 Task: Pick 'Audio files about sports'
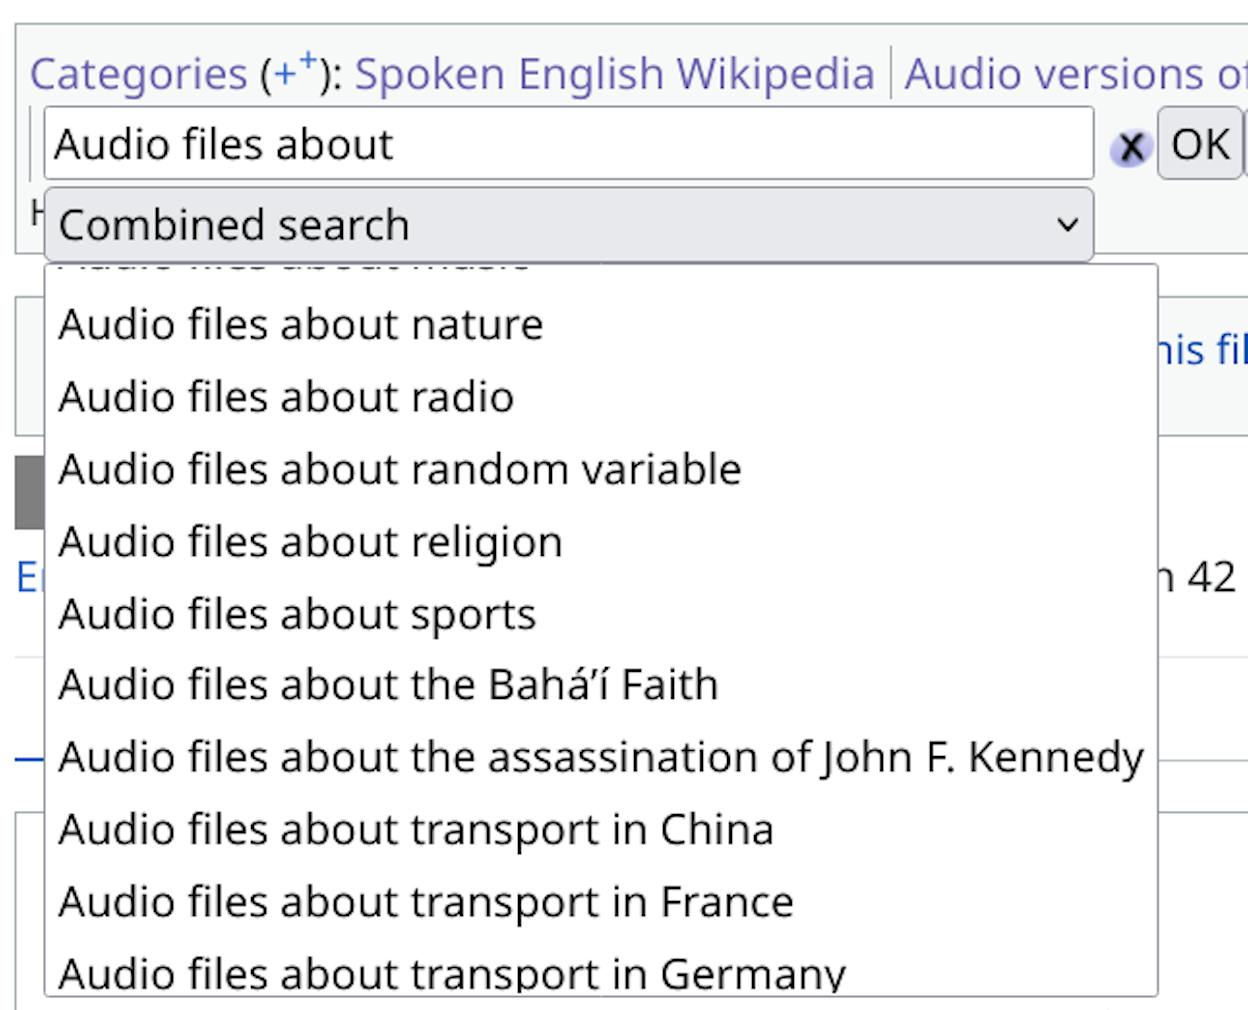(601, 613)
